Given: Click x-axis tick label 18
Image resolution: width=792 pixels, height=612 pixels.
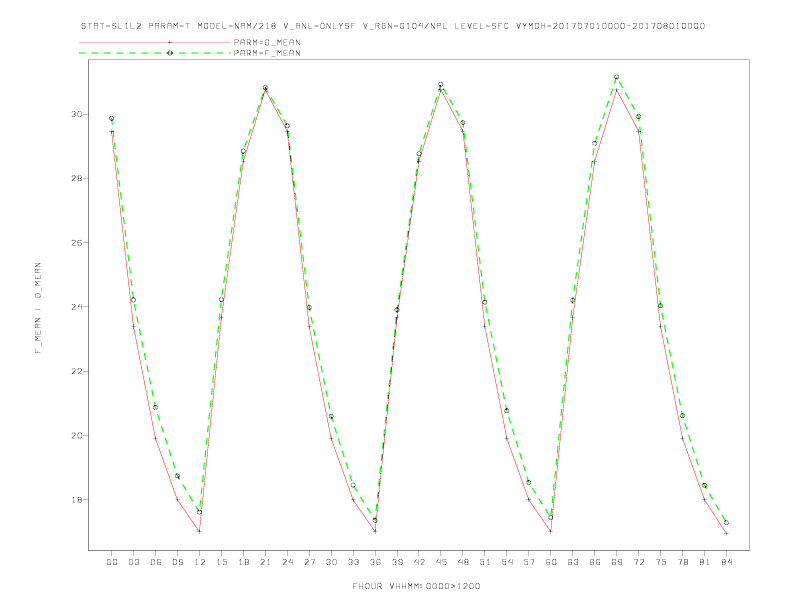Looking at the screenshot, I should click(243, 562).
